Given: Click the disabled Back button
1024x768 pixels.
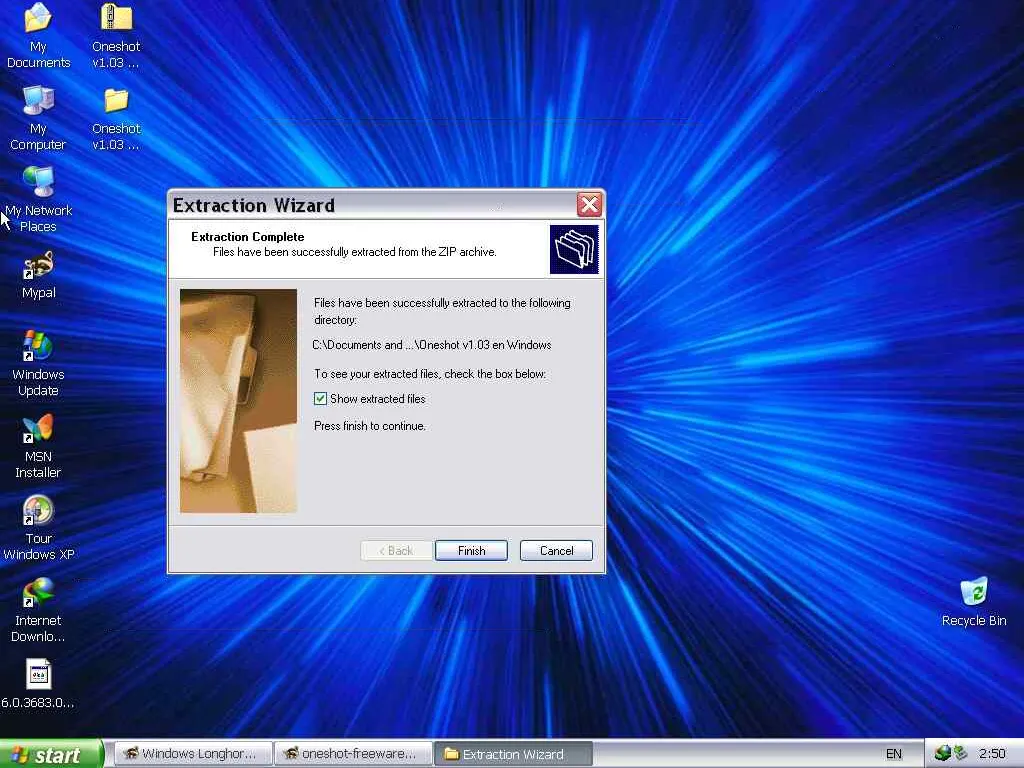Looking at the screenshot, I should pyautogui.click(x=396, y=551).
